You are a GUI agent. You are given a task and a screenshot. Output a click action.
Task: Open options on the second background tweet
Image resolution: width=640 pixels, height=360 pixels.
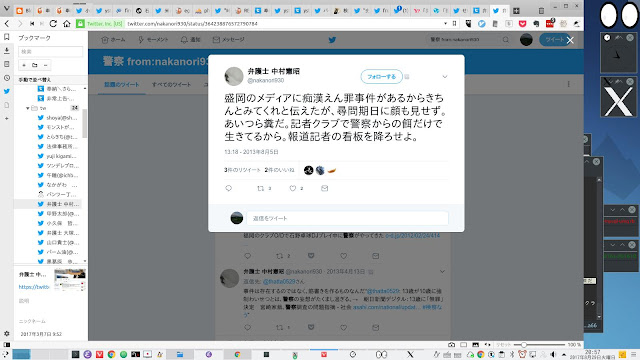442,271
